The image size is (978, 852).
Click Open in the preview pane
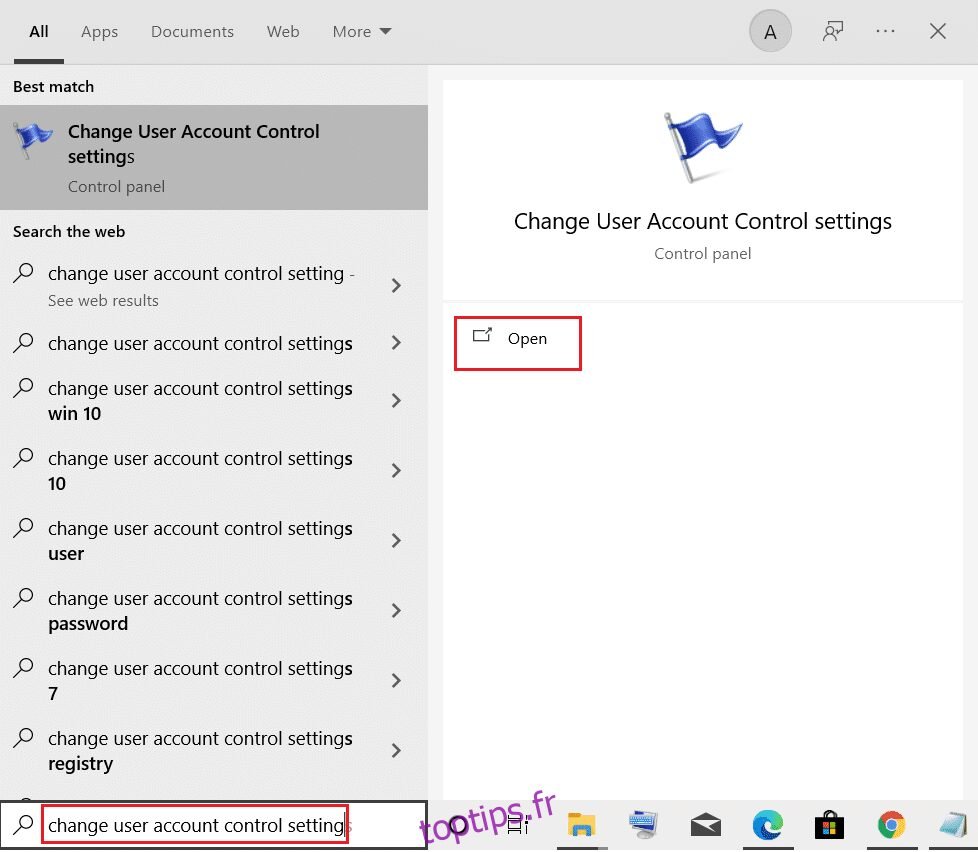tap(518, 339)
